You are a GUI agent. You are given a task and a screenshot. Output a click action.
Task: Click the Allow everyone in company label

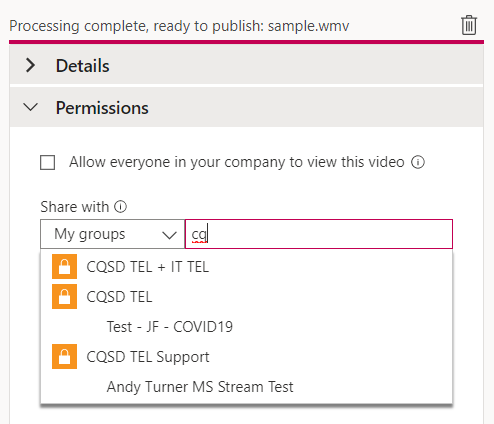click(x=237, y=162)
